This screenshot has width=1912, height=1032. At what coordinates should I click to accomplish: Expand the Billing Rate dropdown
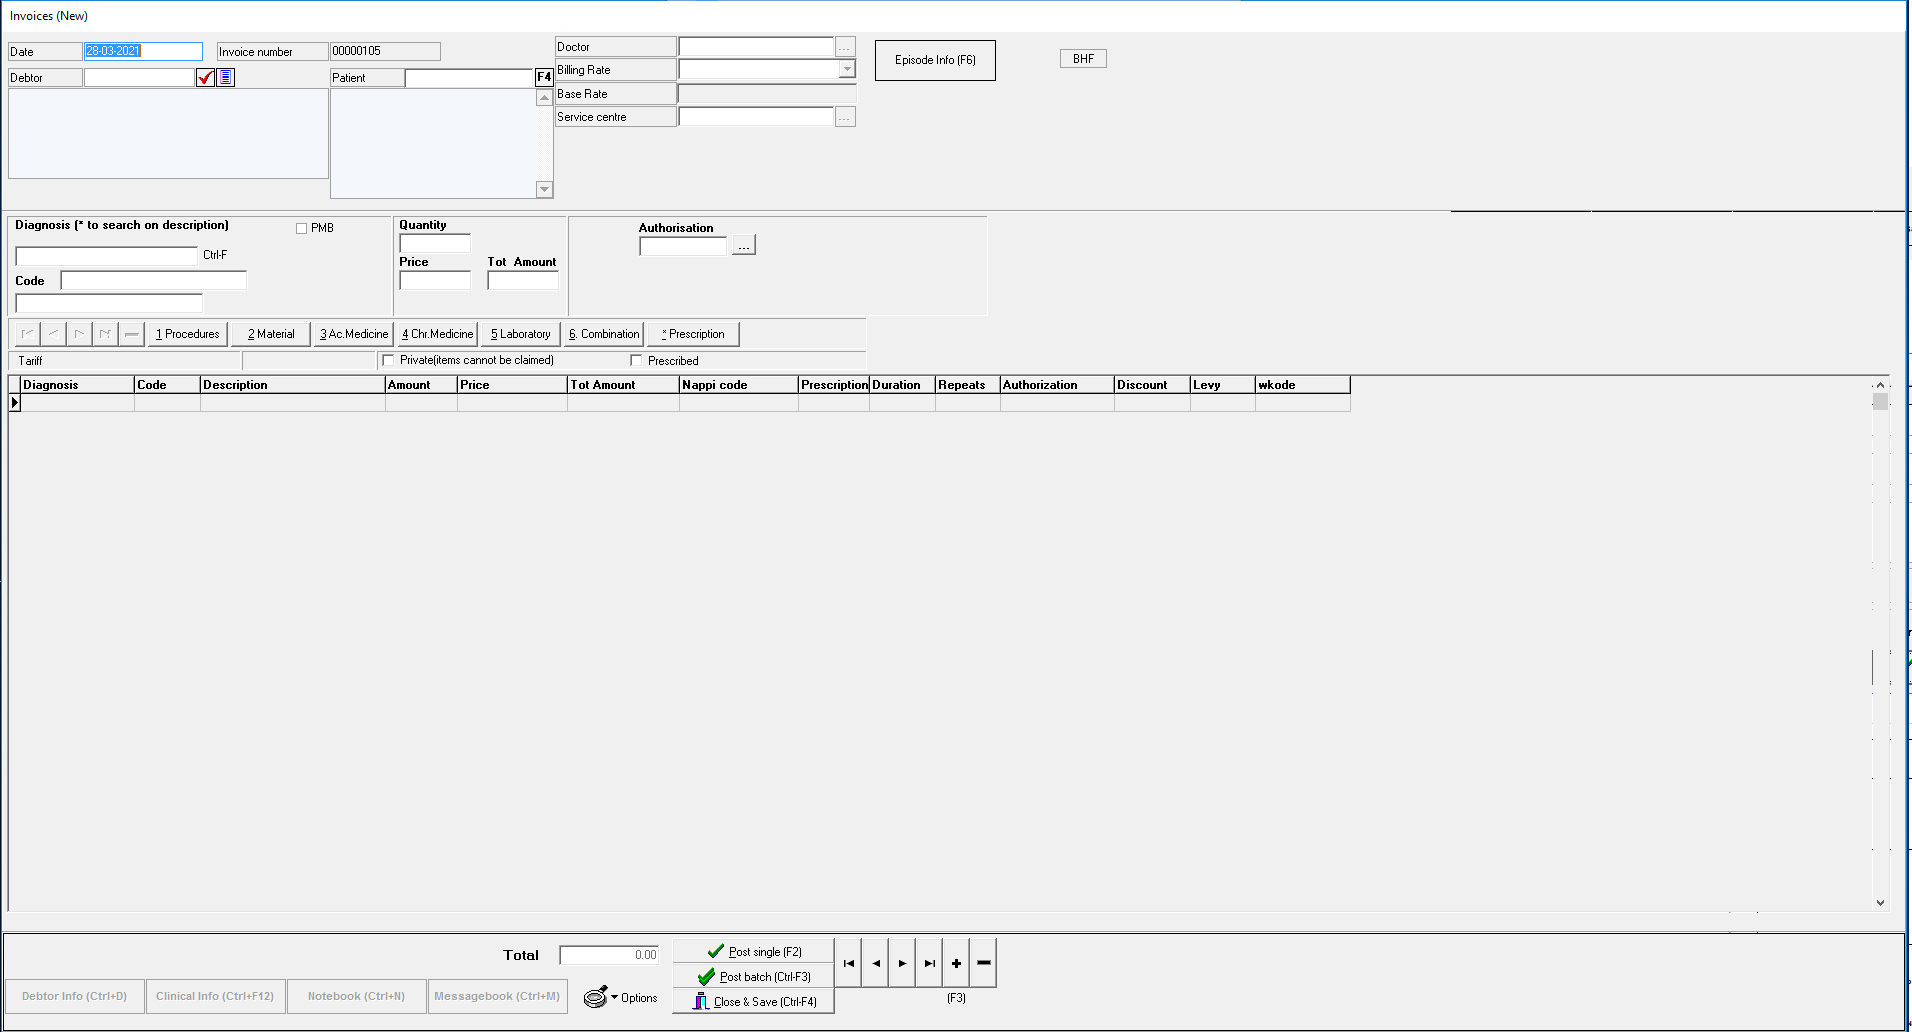847,69
